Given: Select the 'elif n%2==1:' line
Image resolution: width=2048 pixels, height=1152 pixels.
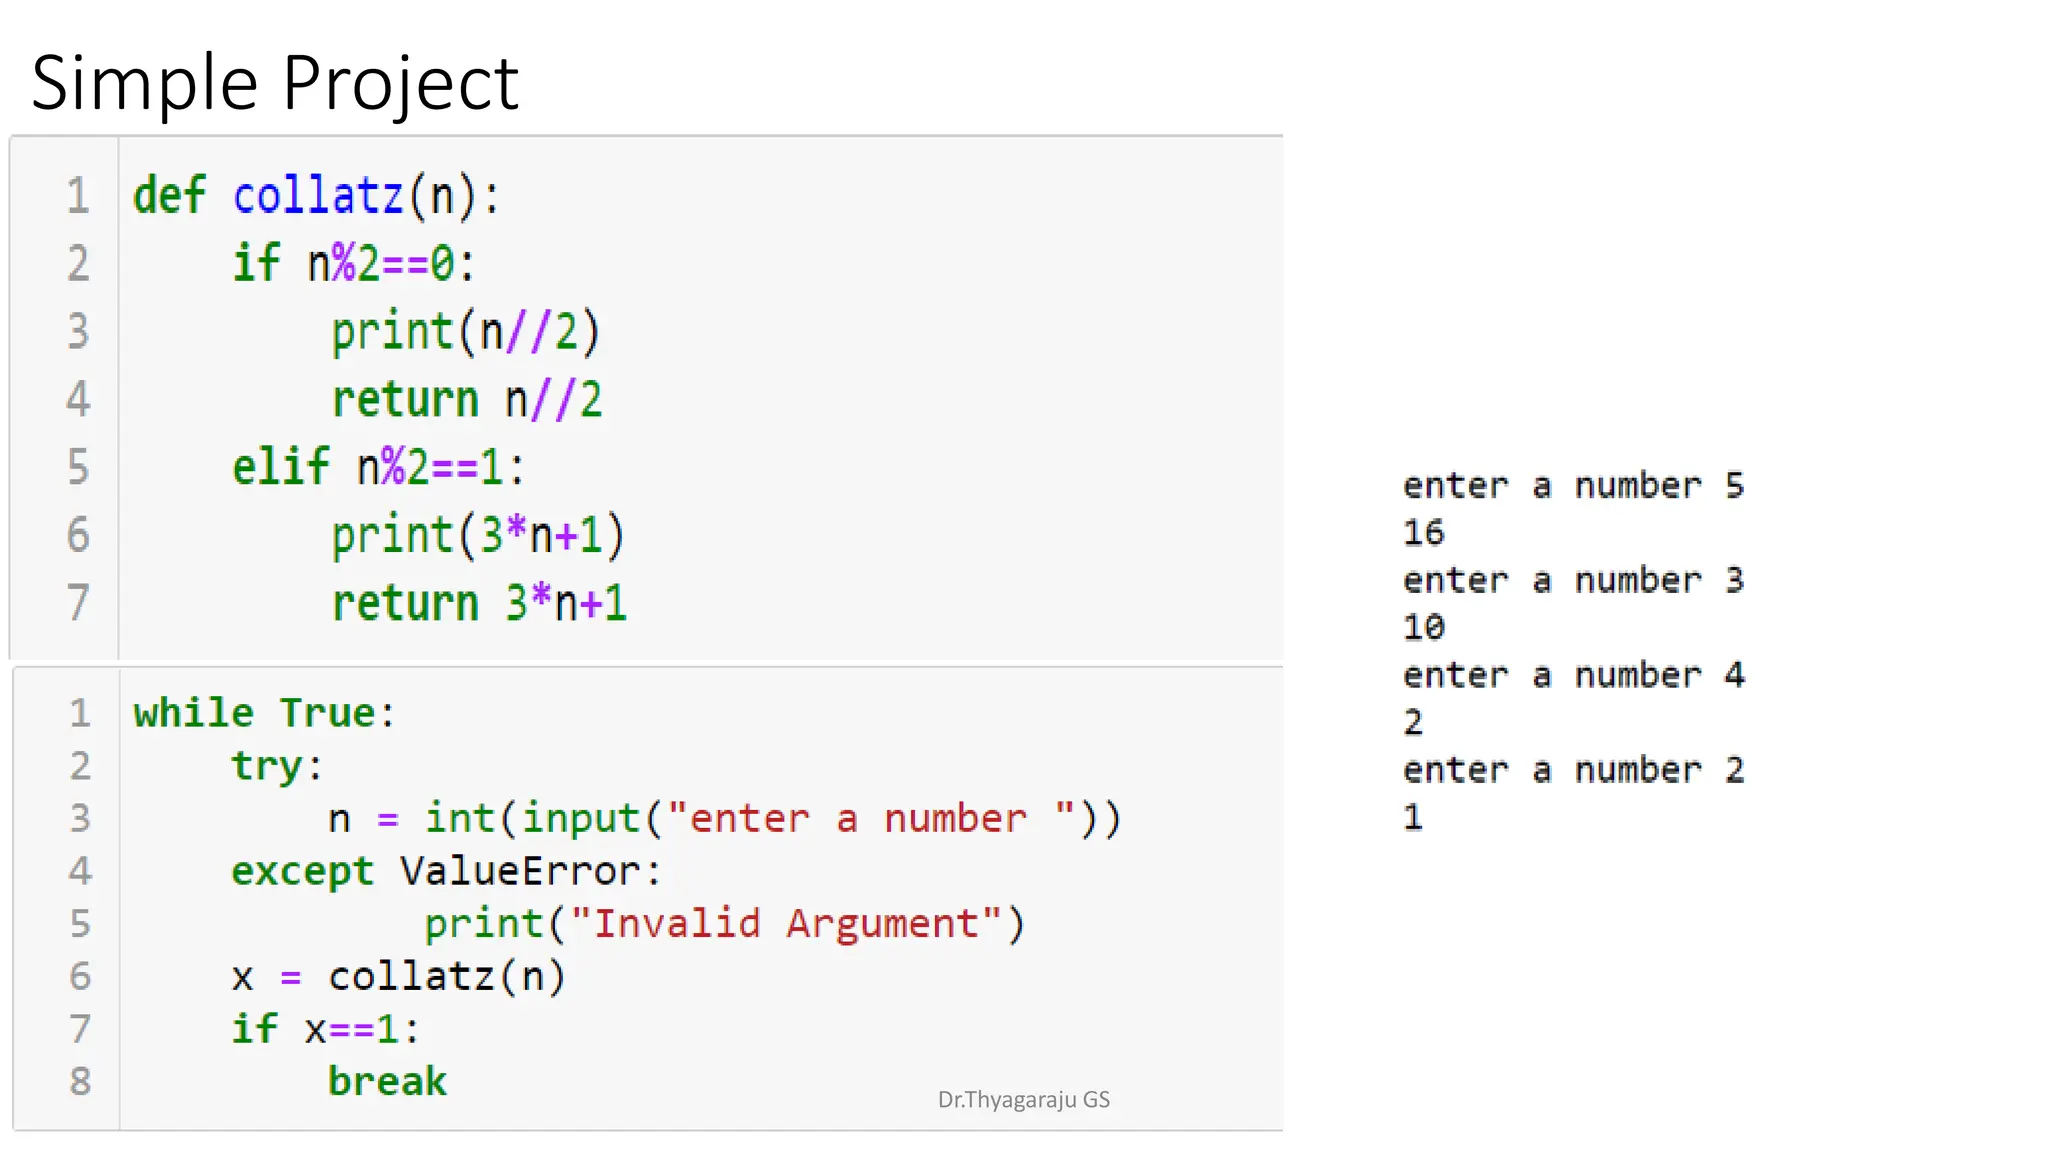Looking at the screenshot, I should click(x=378, y=467).
